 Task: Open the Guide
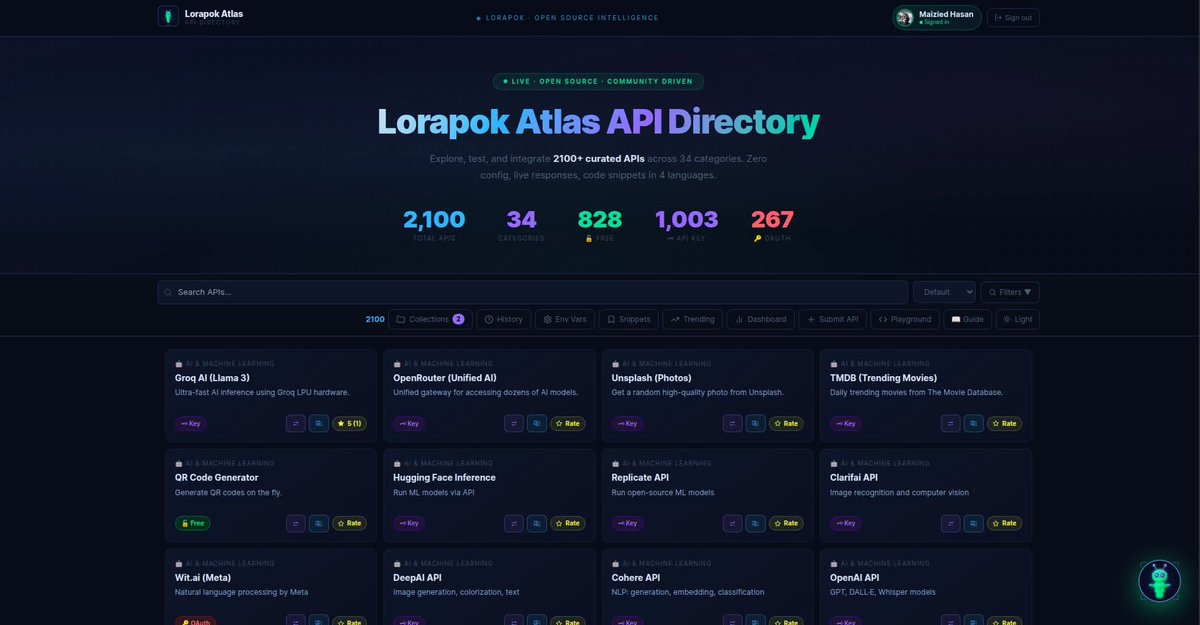(x=967, y=319)
